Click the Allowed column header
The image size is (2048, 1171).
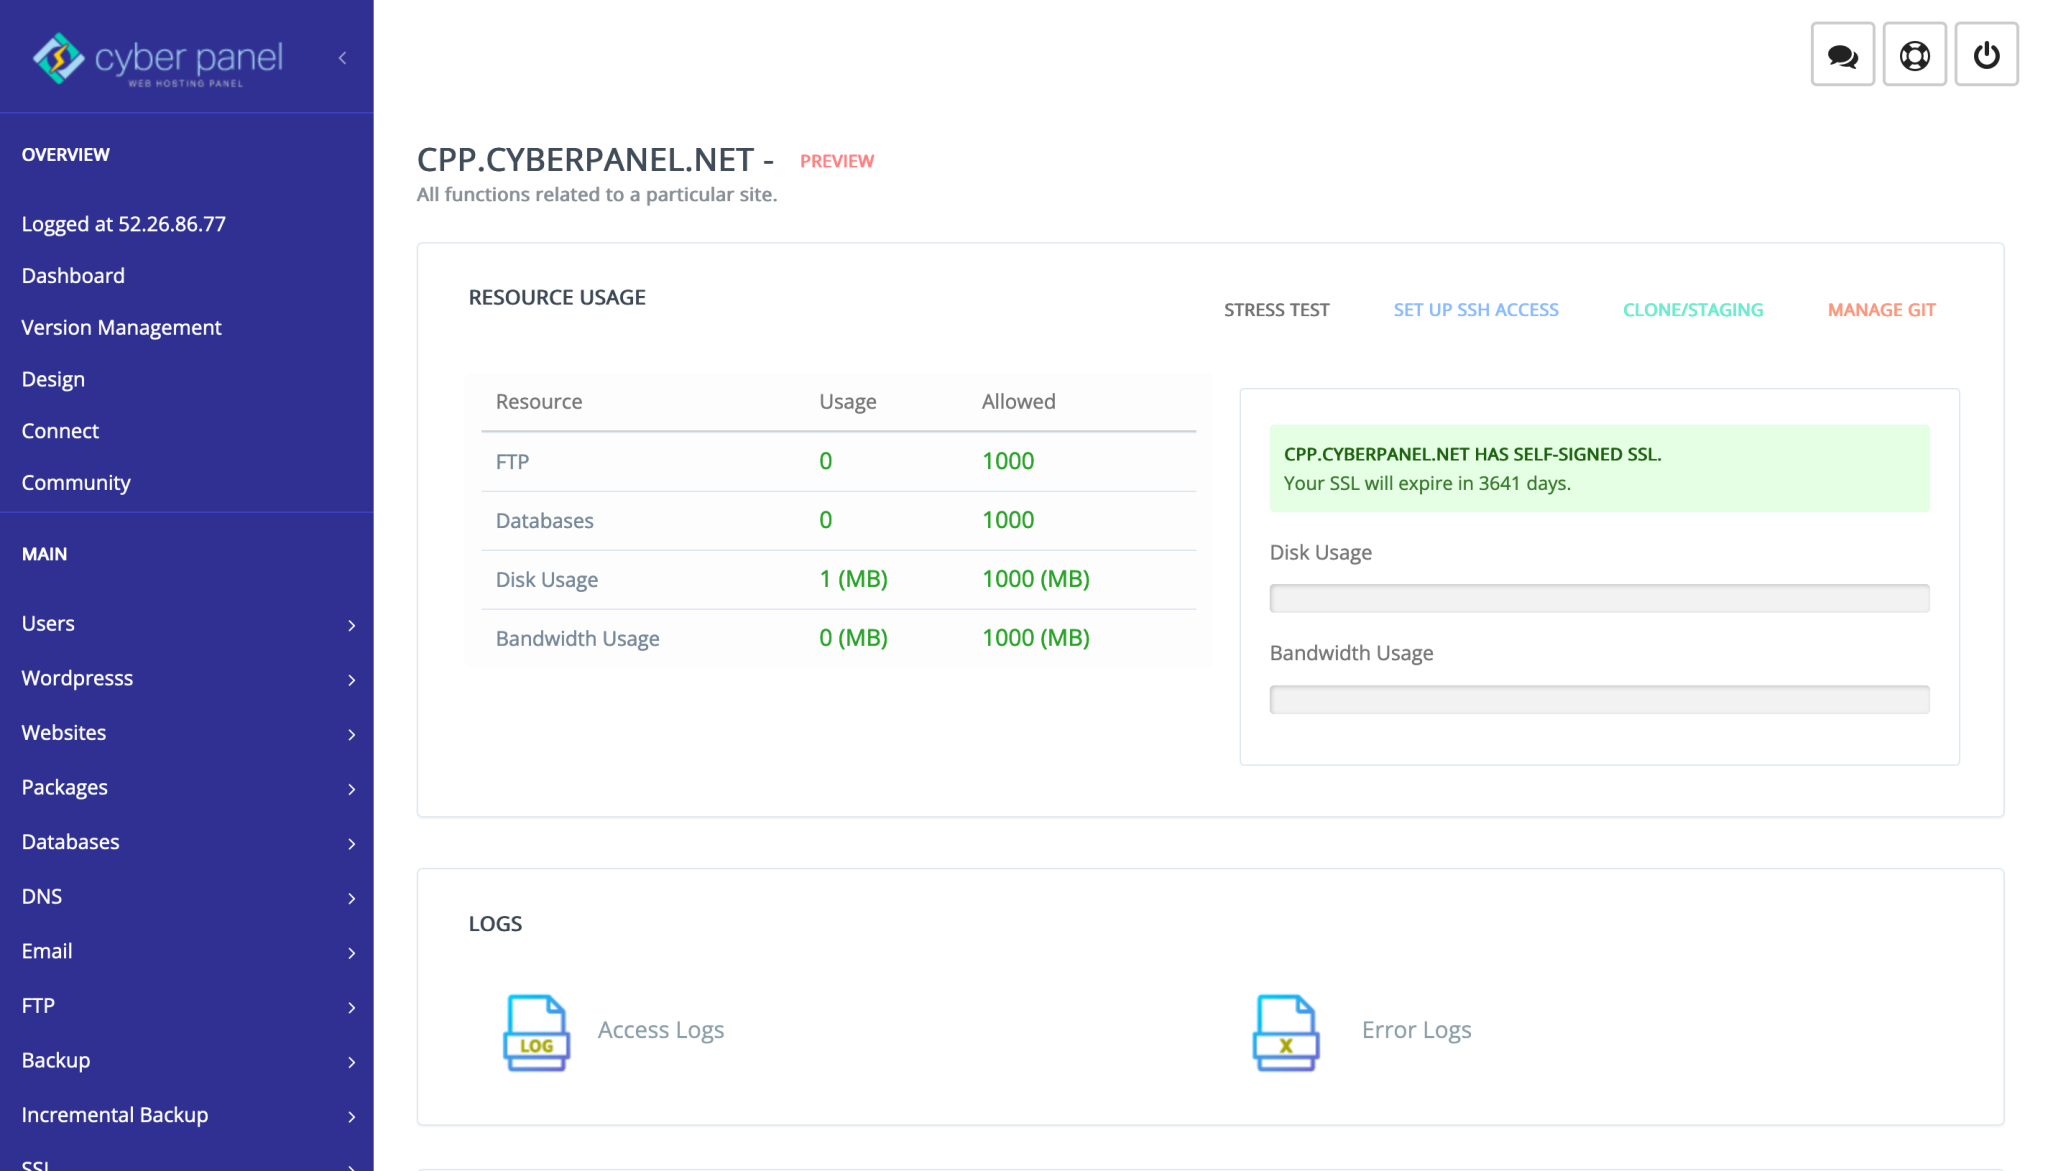pyautogui.click(x=1018, y=402)
